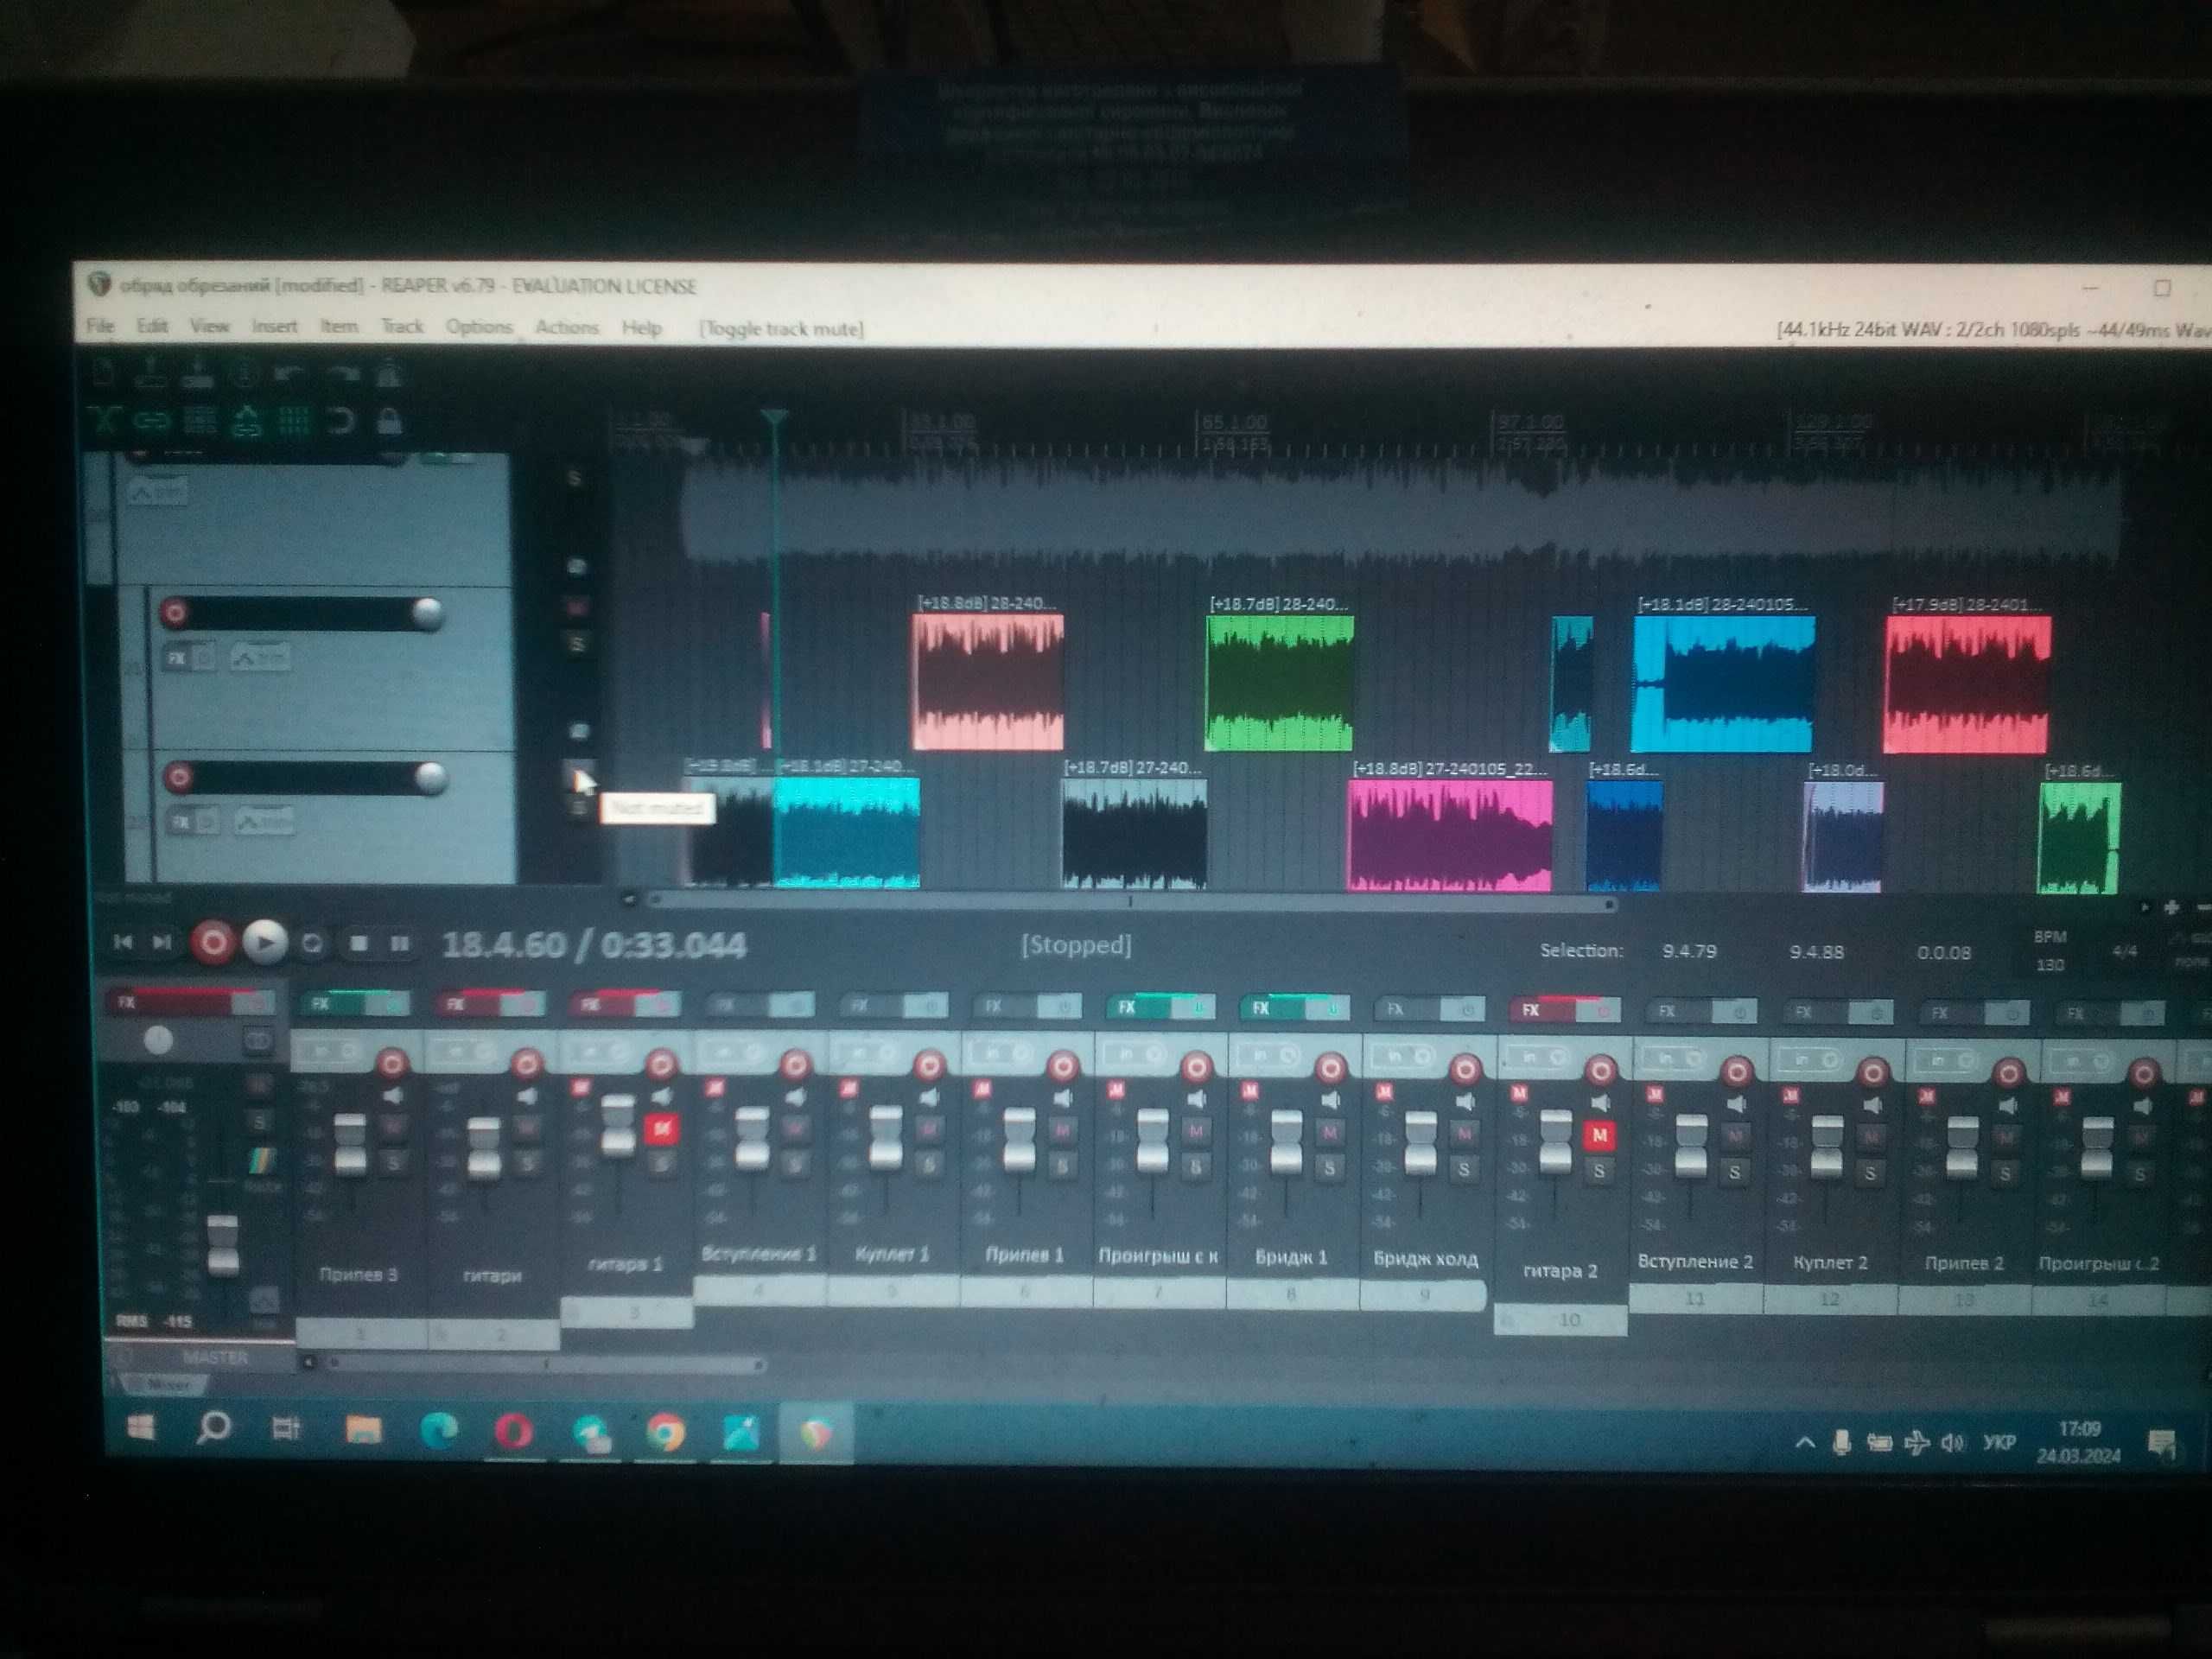Click the New project toolbar icon
Image resolution: width=2212 pixels, height=1659 pixels.
(x=104, y=375)
